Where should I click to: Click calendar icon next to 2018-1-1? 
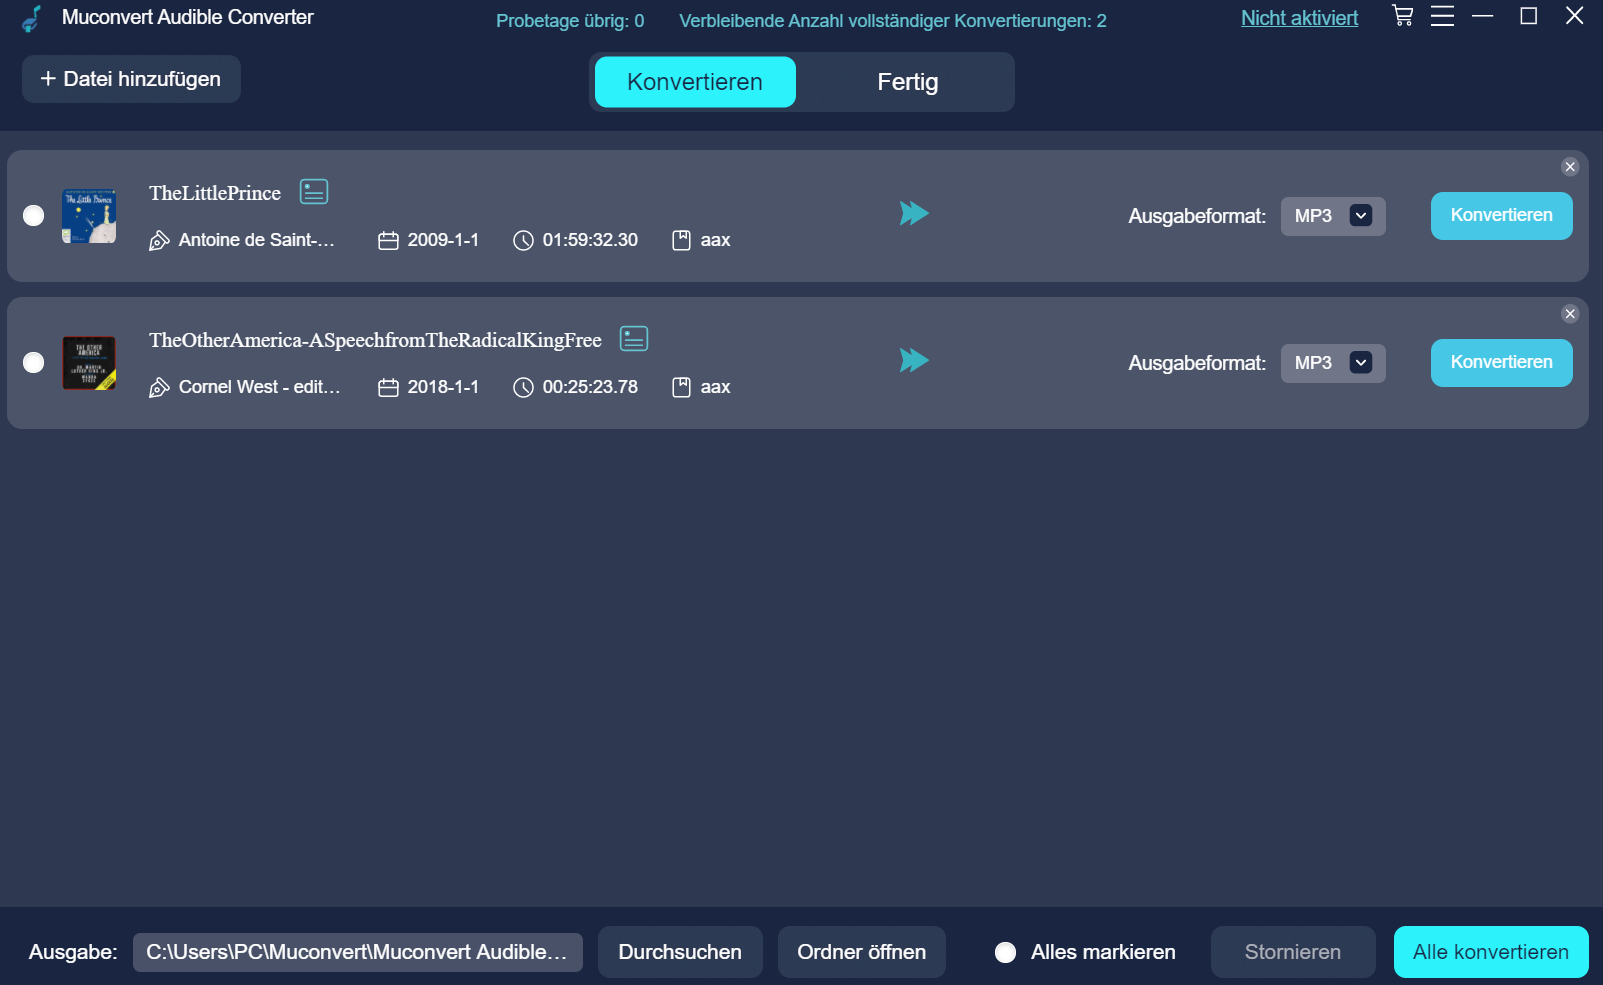point(388,388)
